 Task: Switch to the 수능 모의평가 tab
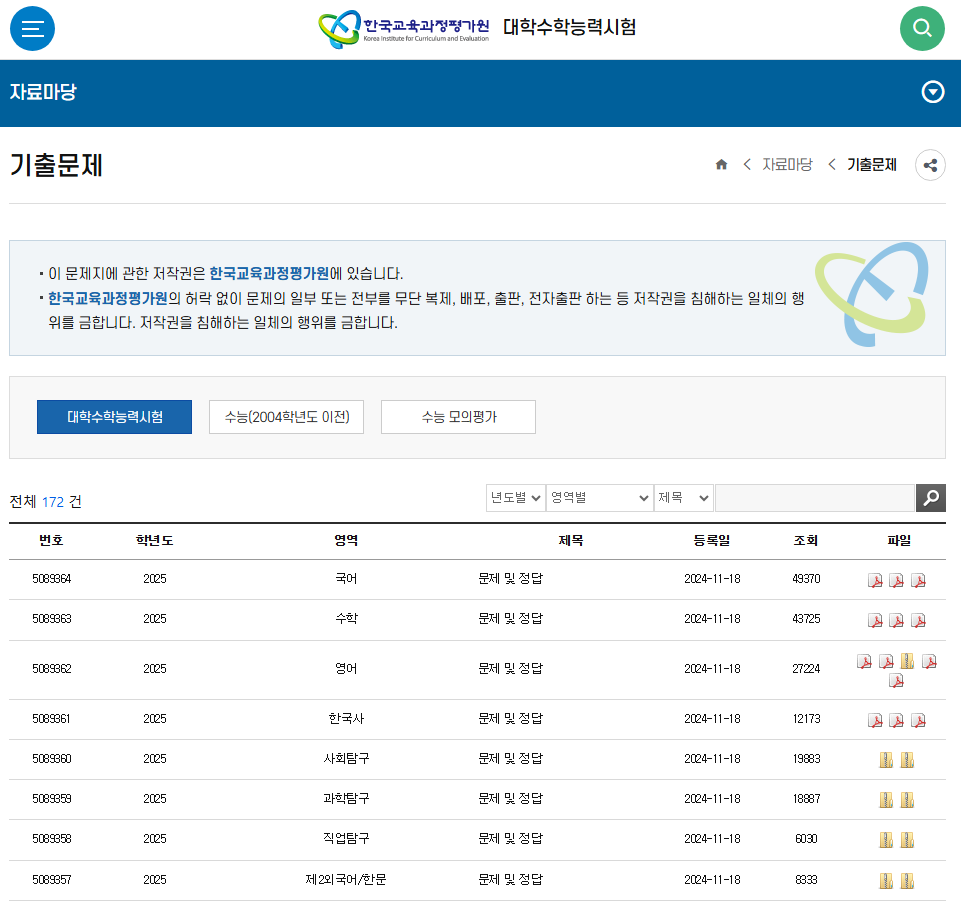click(x=457, y=417)
